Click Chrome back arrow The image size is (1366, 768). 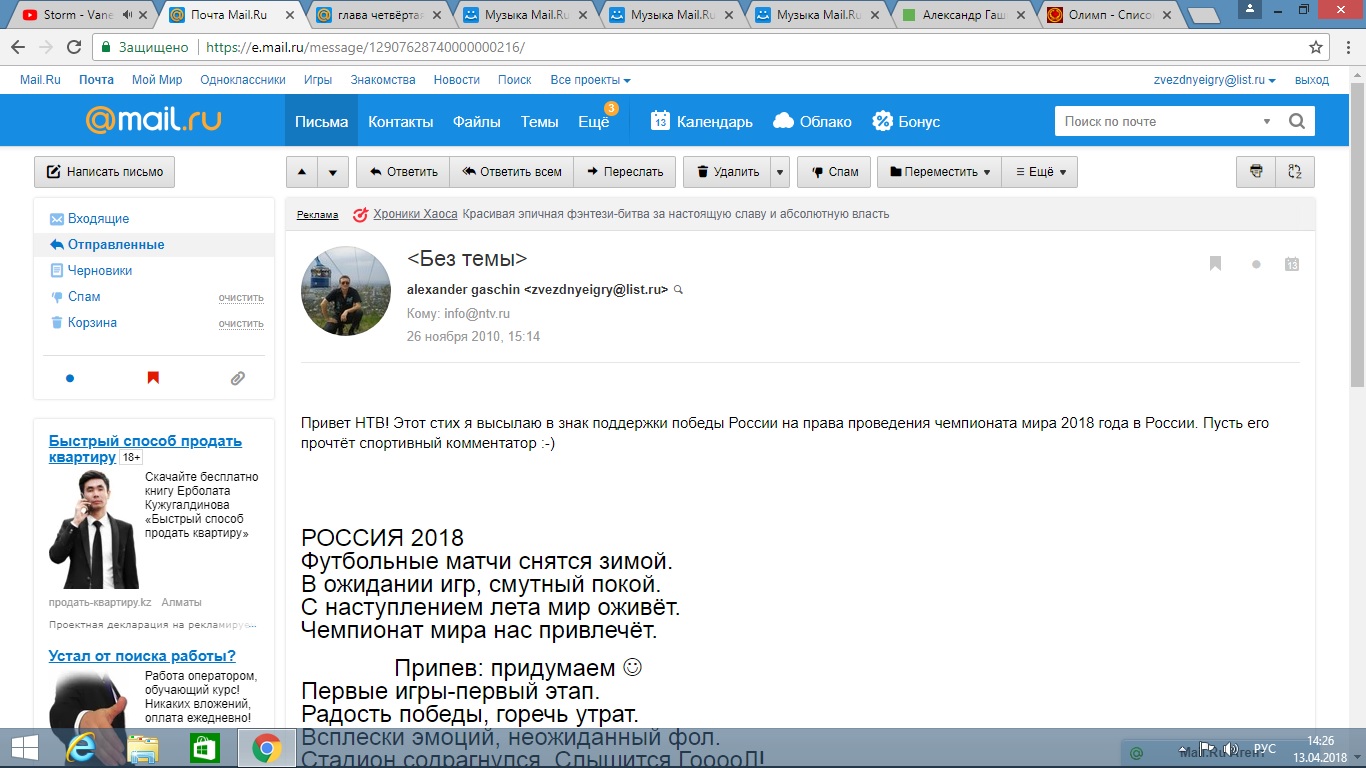[18, 47]
